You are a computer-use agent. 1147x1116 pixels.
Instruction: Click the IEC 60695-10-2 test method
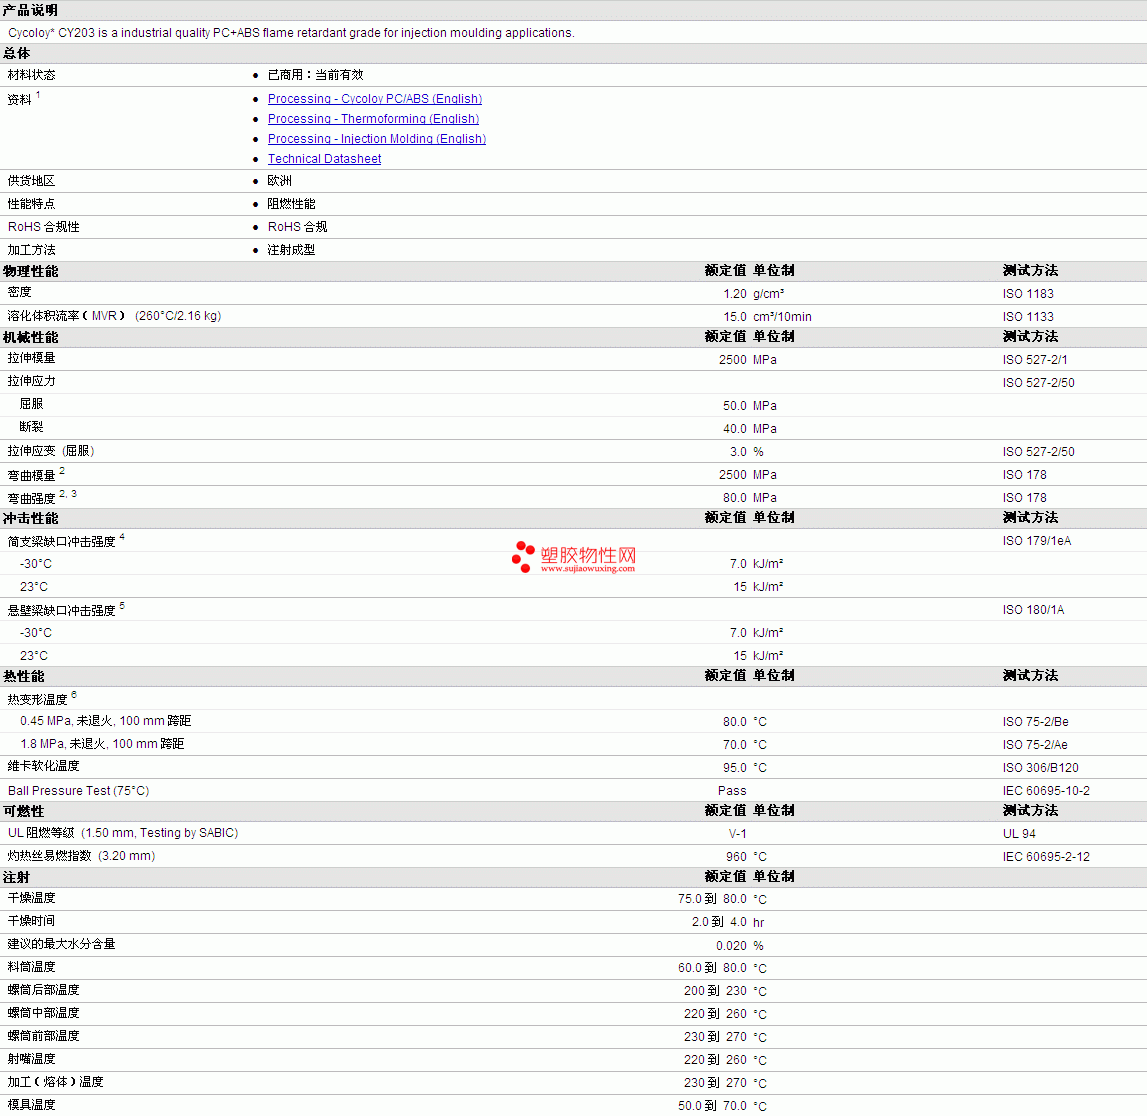coord(1046,791)
